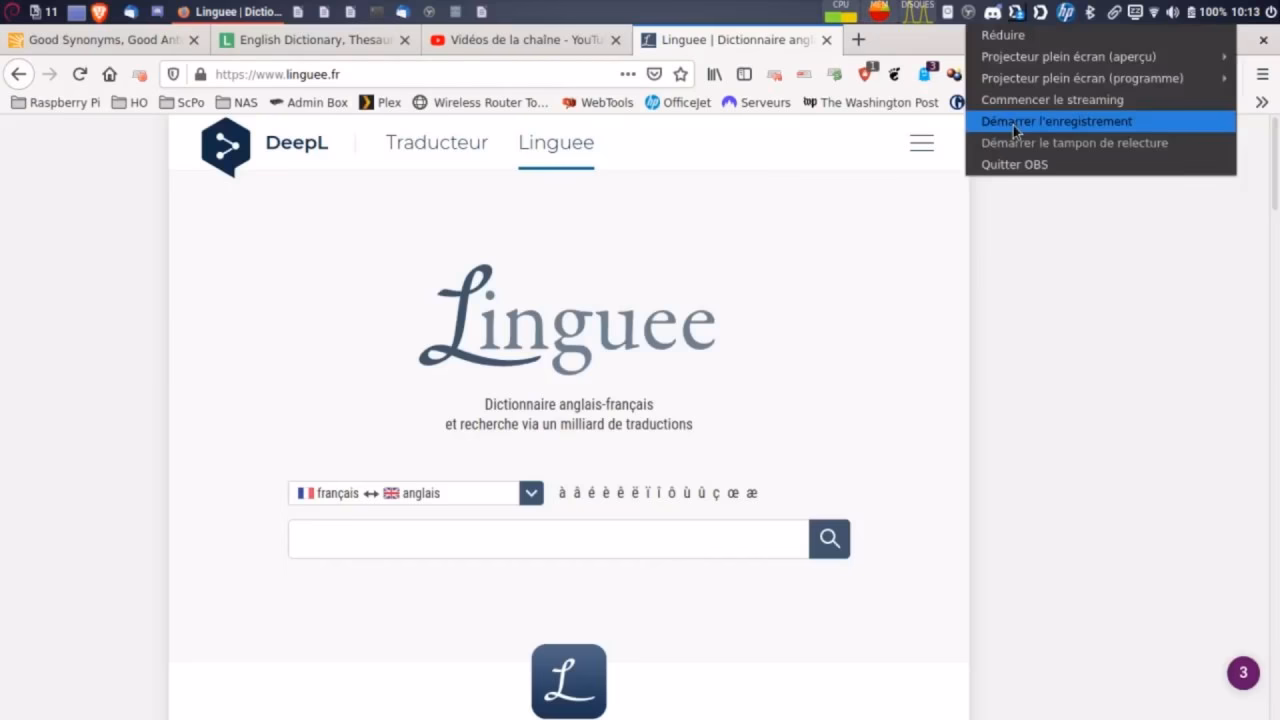The width and height of the screenshot is (1280, 720).
Task: Open the Discord icon in the system tray
Action: point(993,12)
